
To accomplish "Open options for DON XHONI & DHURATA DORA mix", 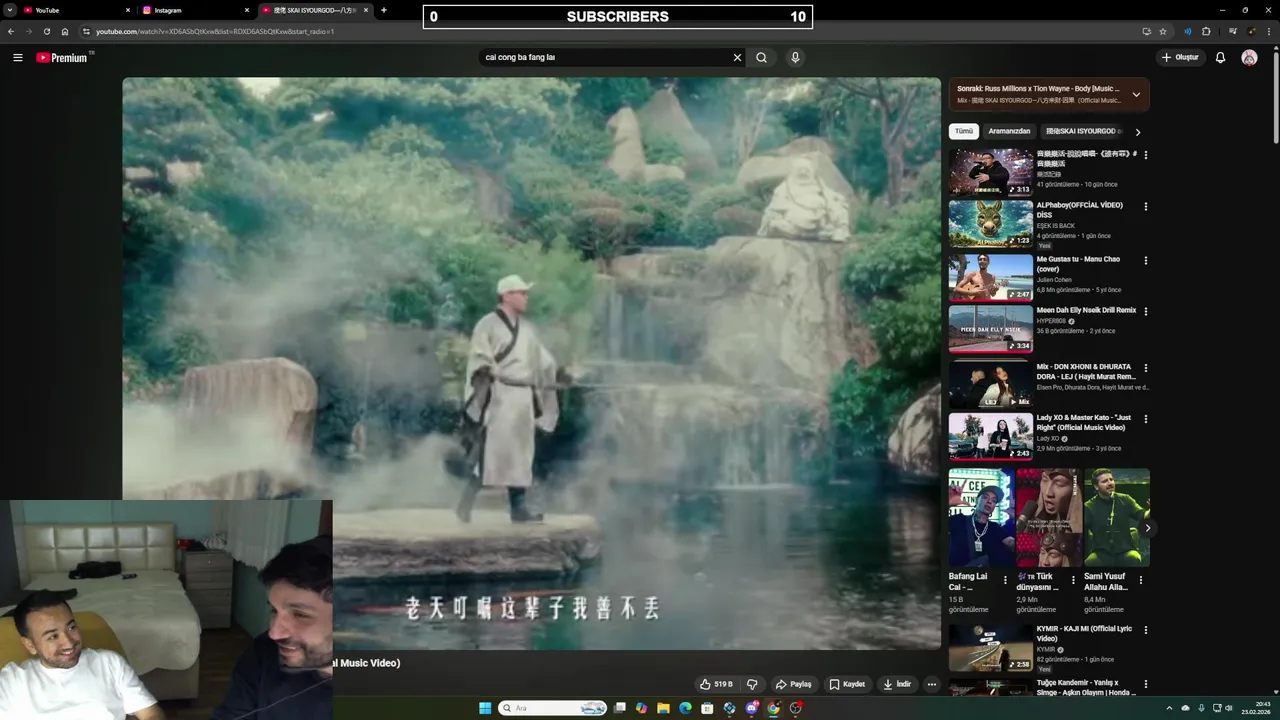I will tap(1146, 368).
